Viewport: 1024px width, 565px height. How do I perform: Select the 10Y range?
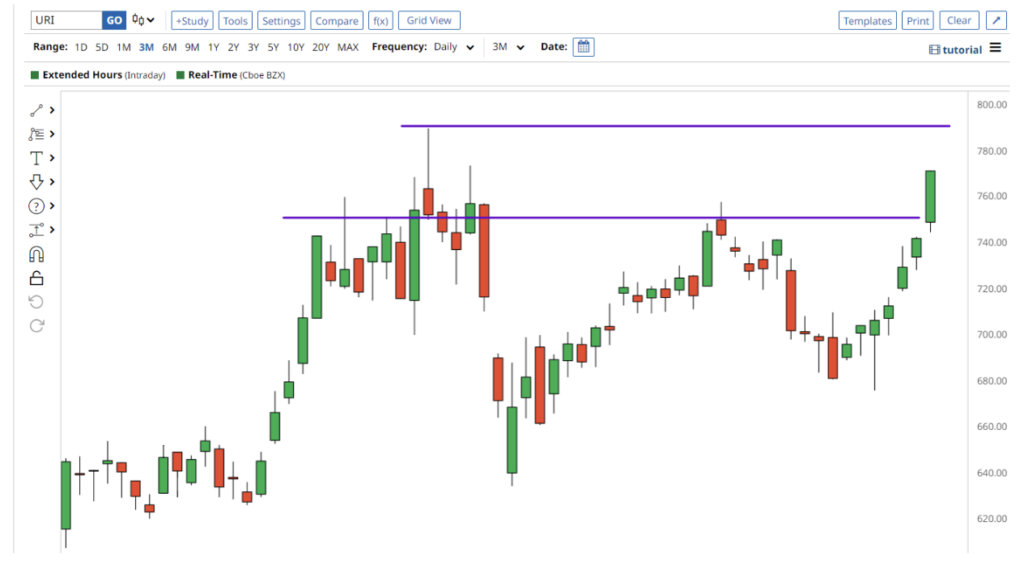coord(296,47)
